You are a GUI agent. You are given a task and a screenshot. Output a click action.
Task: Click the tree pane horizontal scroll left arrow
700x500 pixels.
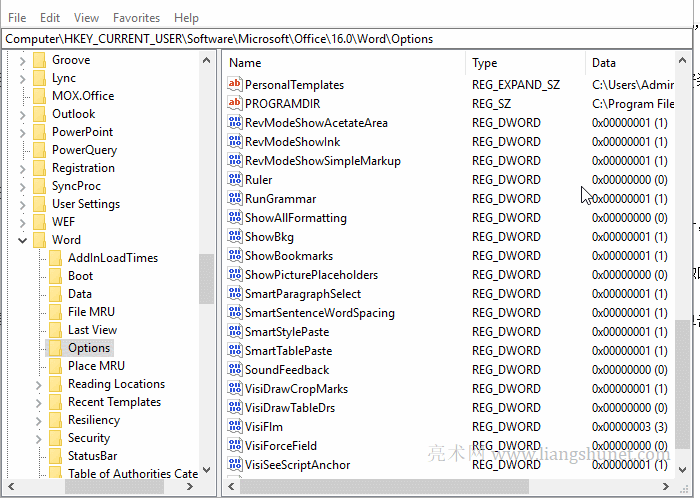11,486
